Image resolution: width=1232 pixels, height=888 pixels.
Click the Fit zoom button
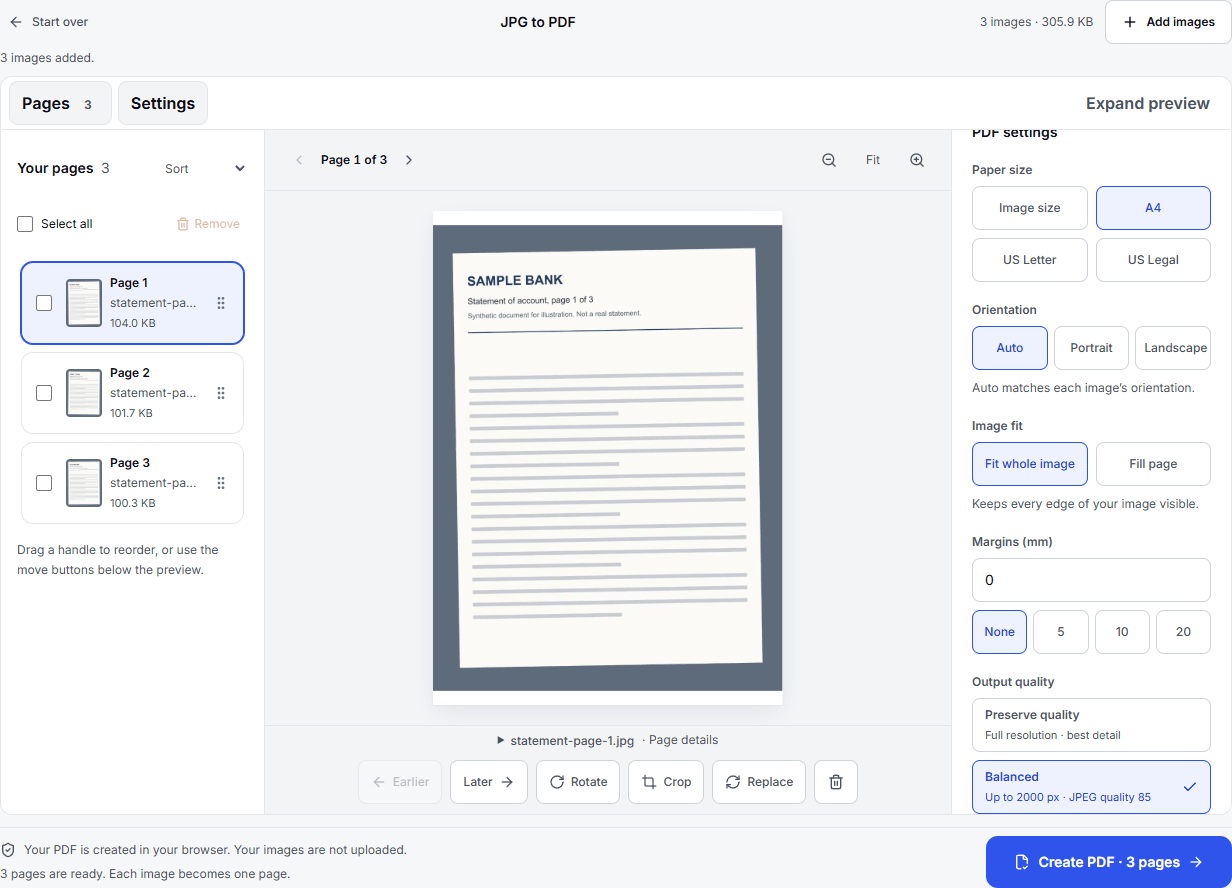point(873,160)
